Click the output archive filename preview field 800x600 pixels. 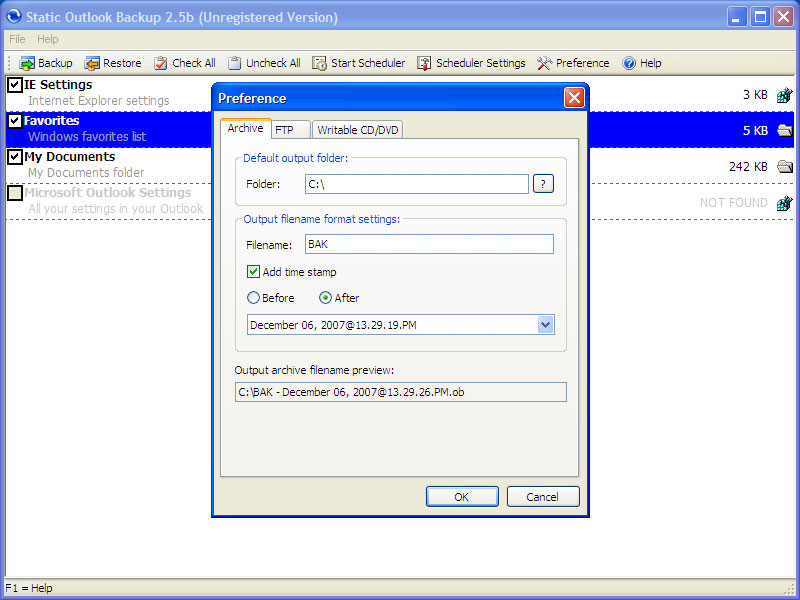pyautogui.click(x=401, y=392)
